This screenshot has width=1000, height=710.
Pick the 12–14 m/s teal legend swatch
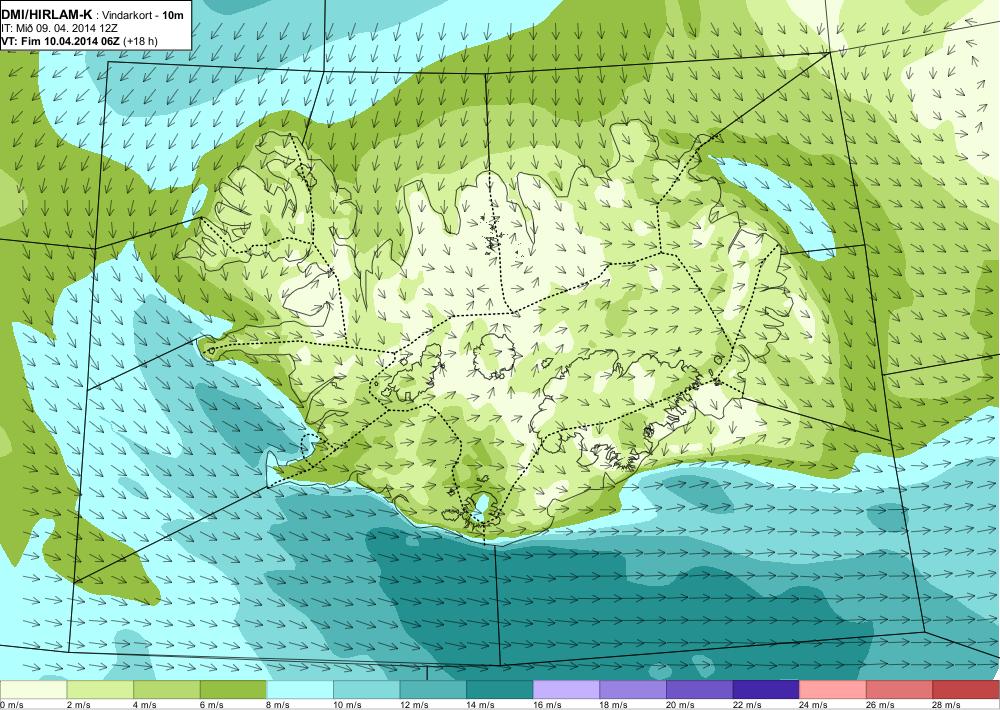433,690
